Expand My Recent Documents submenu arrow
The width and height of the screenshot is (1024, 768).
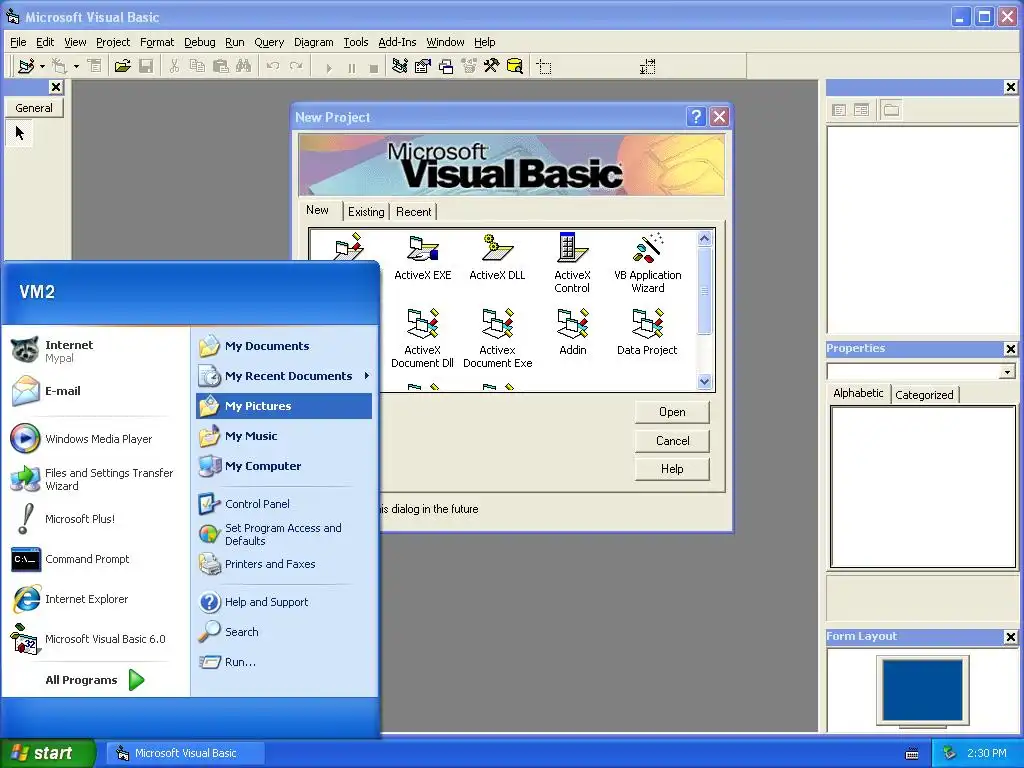367,376
